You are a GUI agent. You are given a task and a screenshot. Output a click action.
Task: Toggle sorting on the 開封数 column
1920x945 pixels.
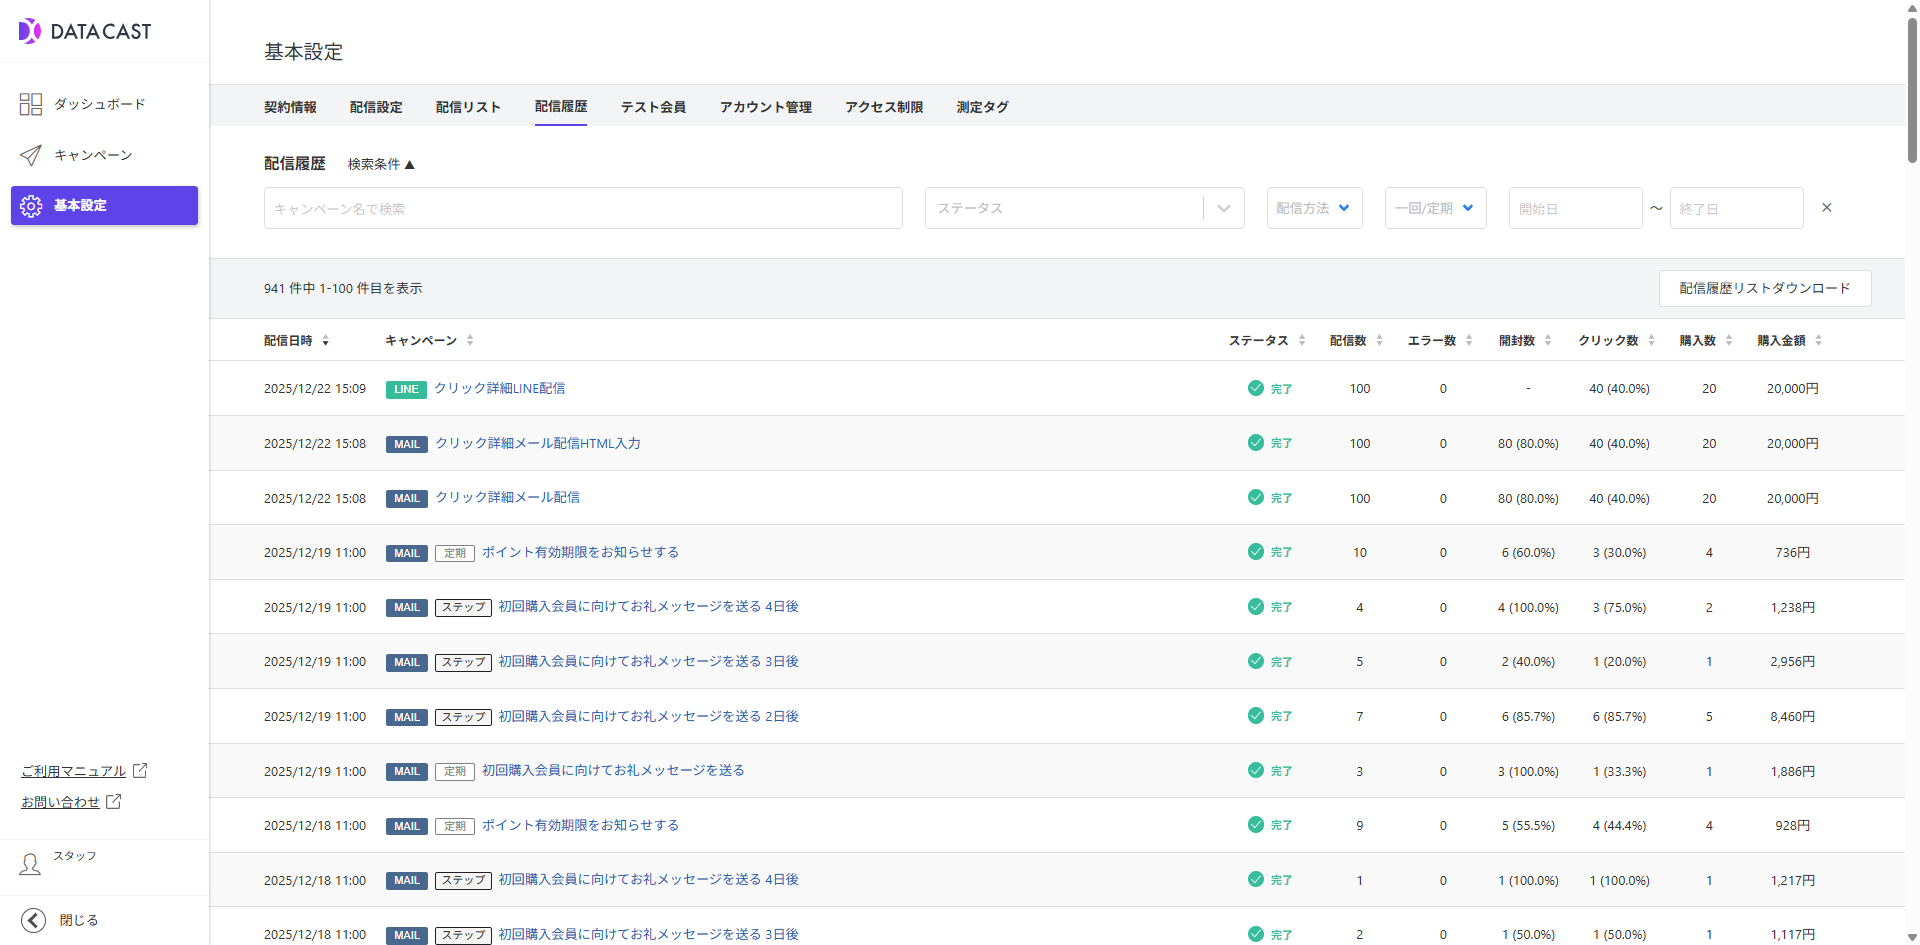point(1548,341)
